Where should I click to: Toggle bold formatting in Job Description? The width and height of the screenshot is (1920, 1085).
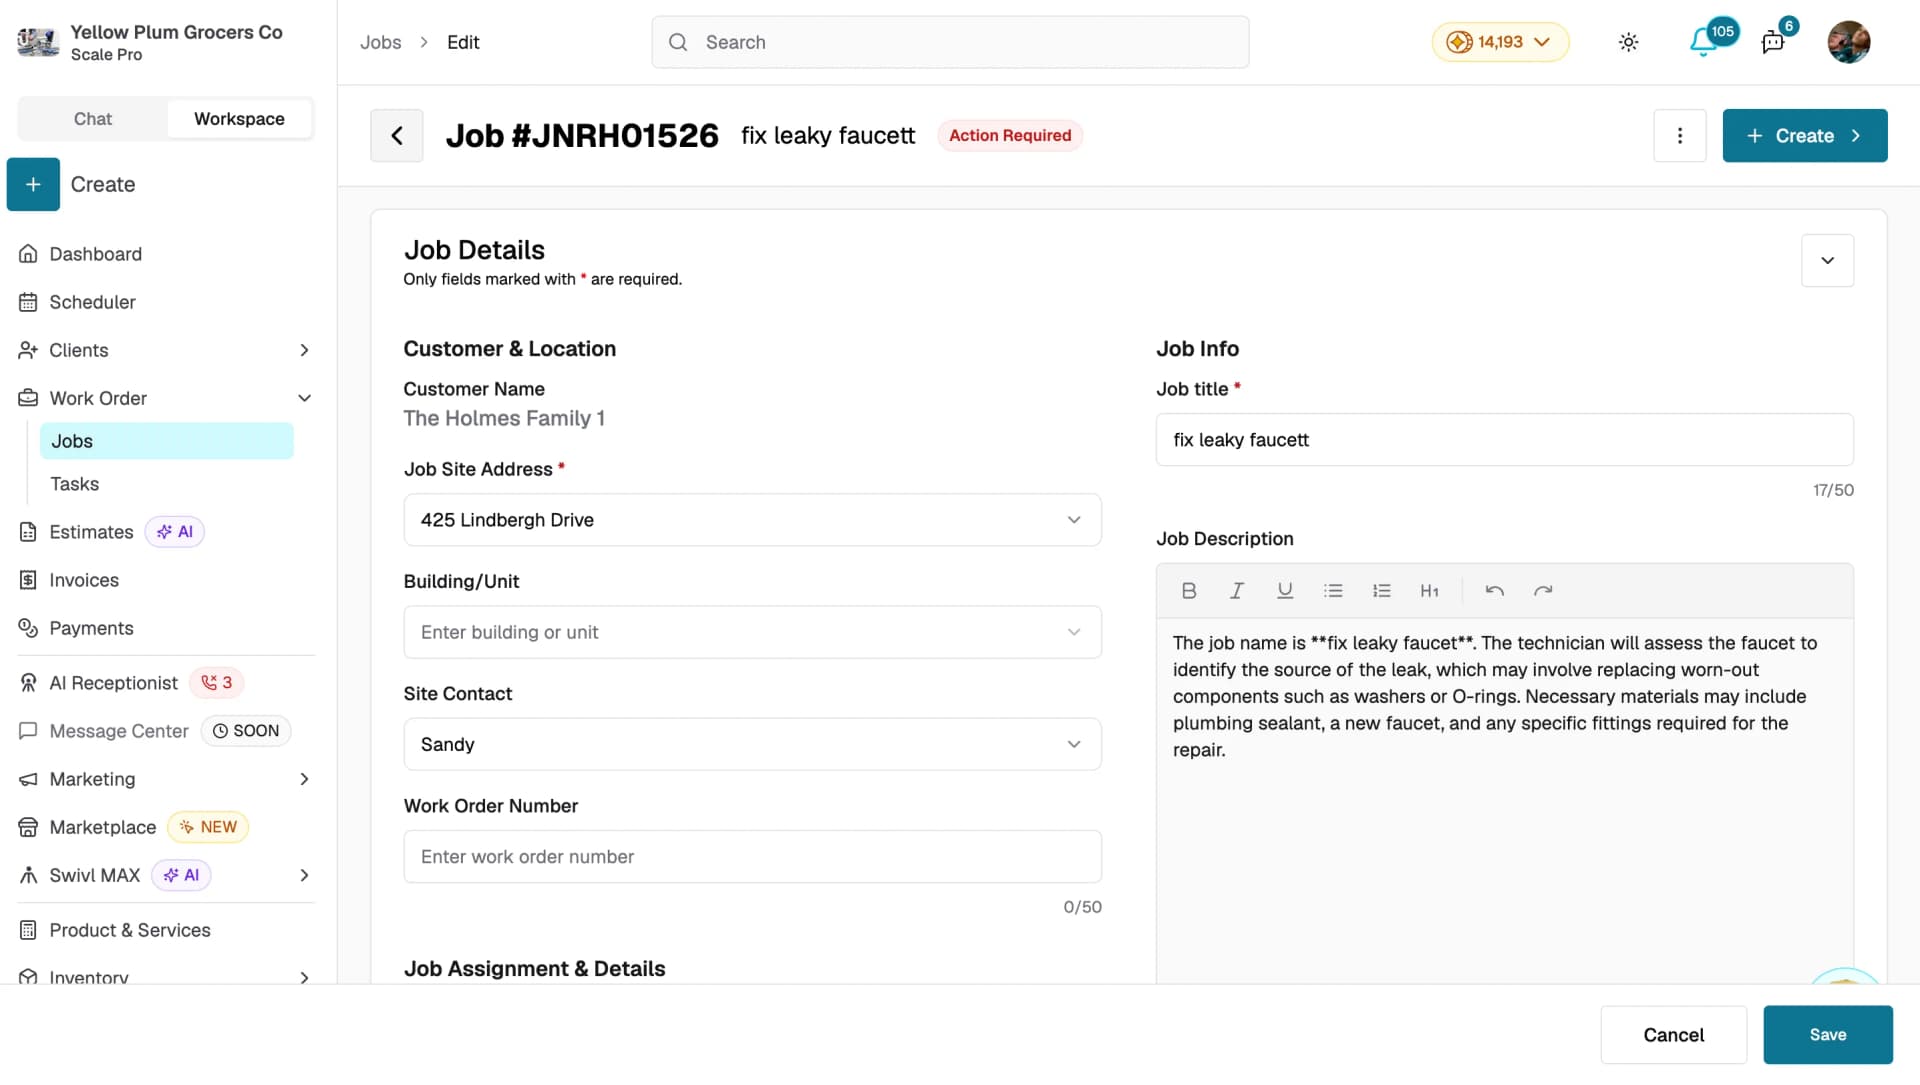pos(1189,591)
